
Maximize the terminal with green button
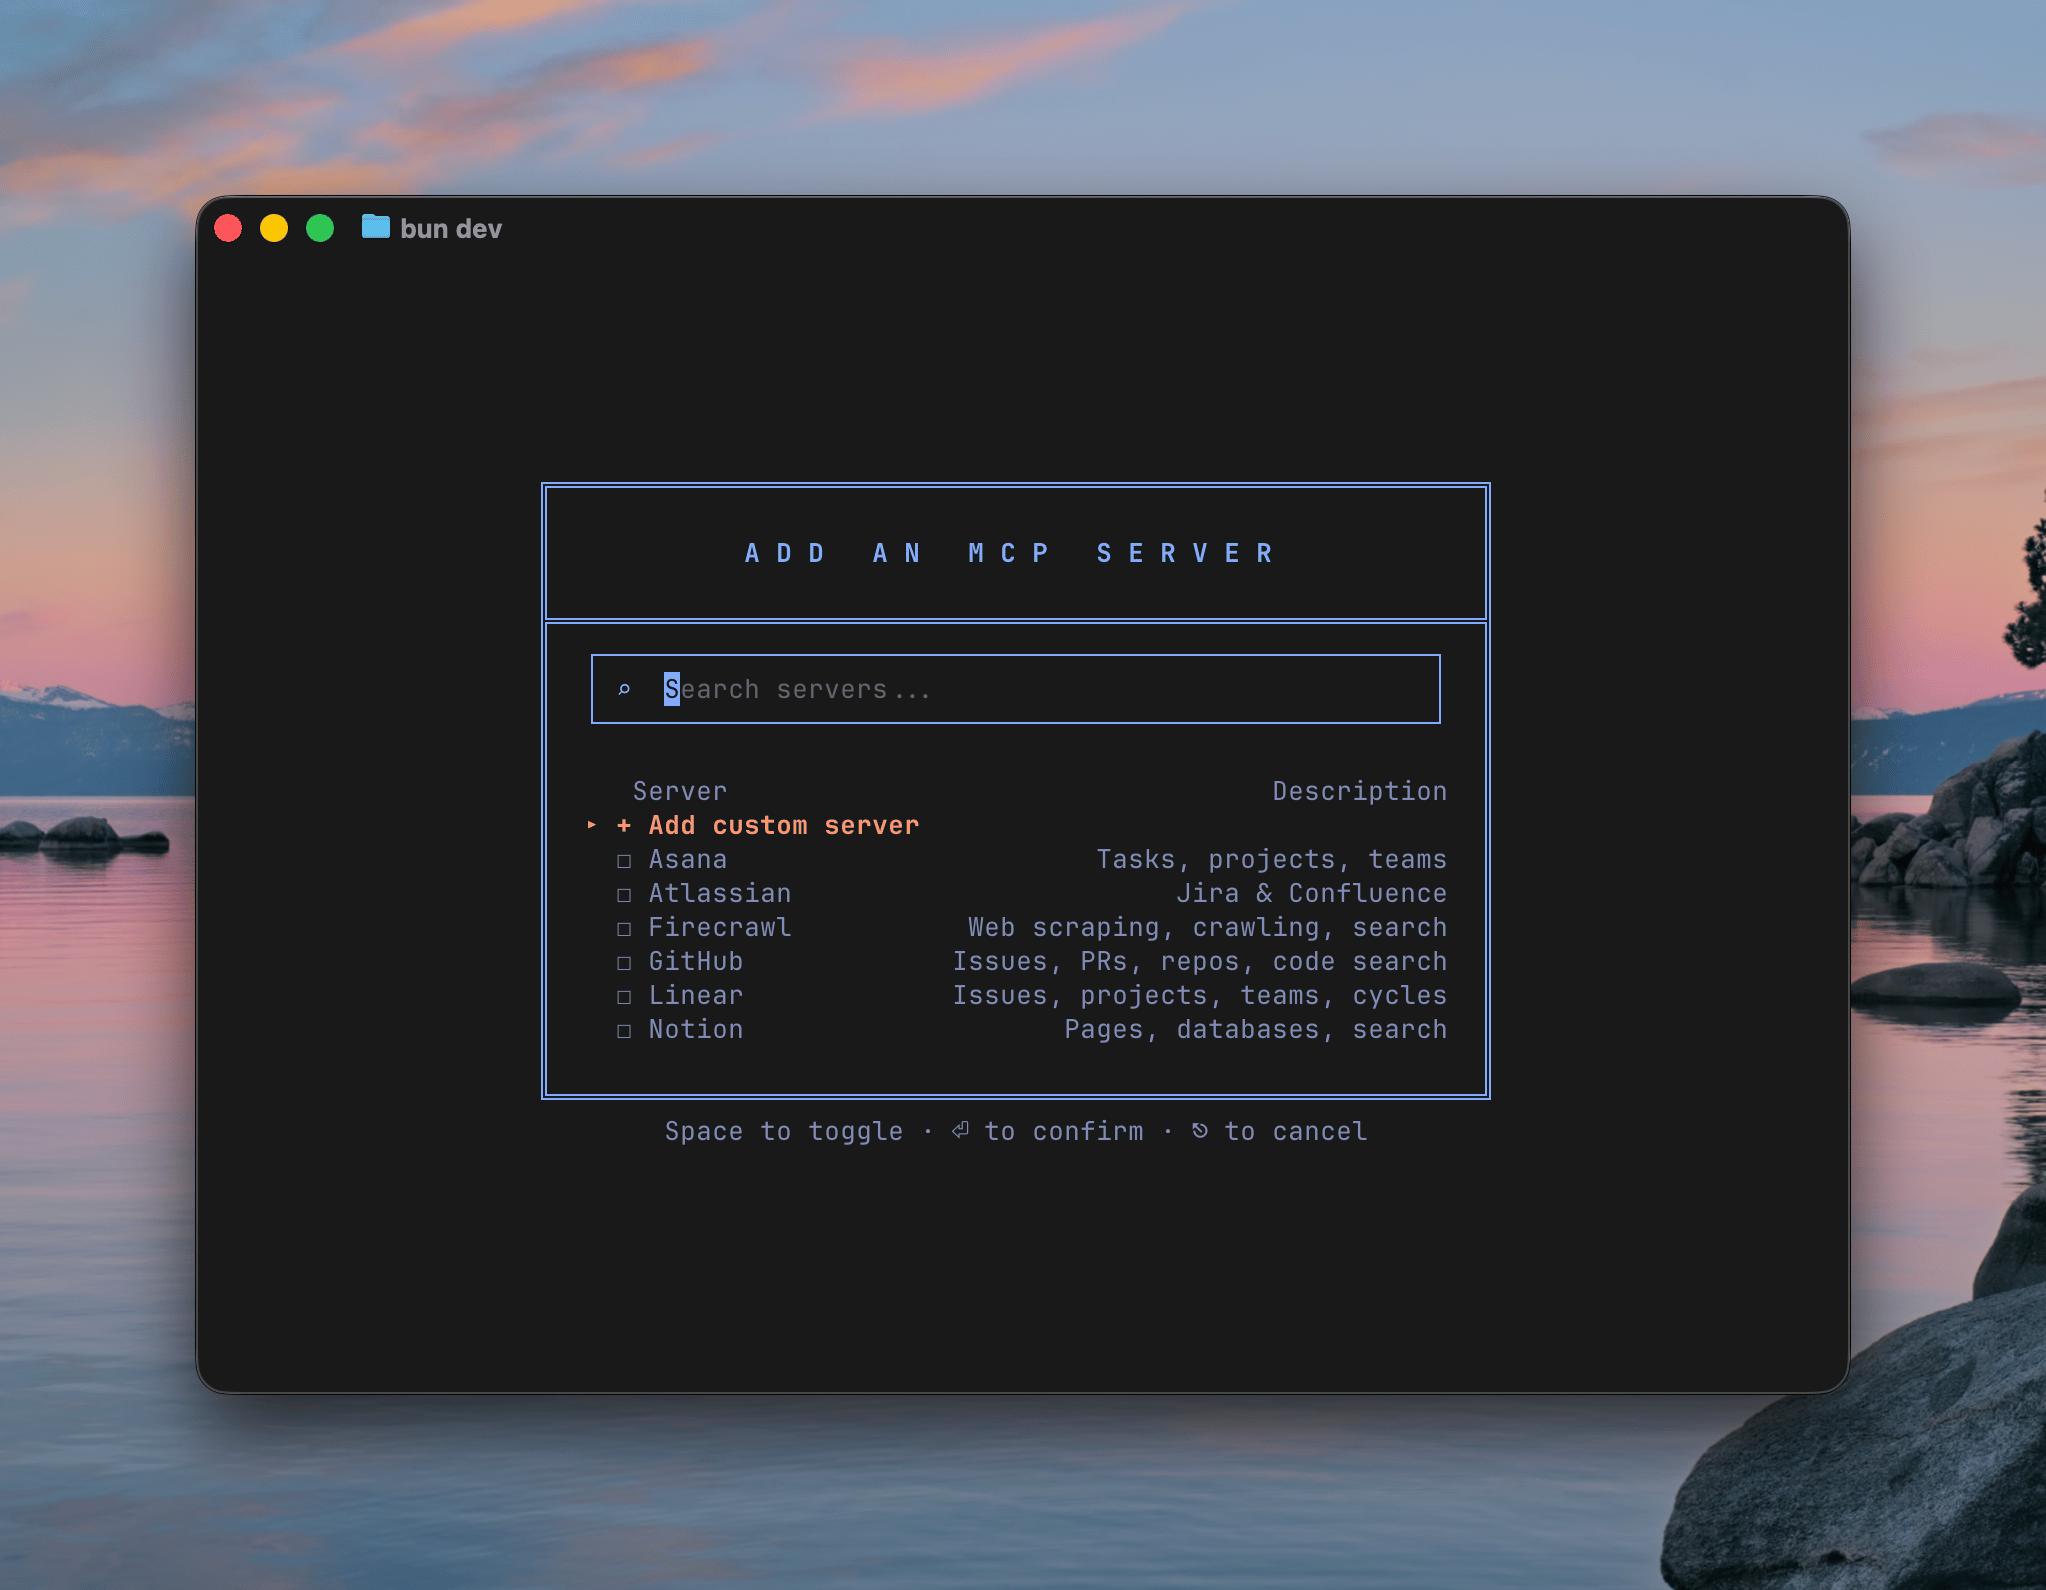(x=320, y=228)
